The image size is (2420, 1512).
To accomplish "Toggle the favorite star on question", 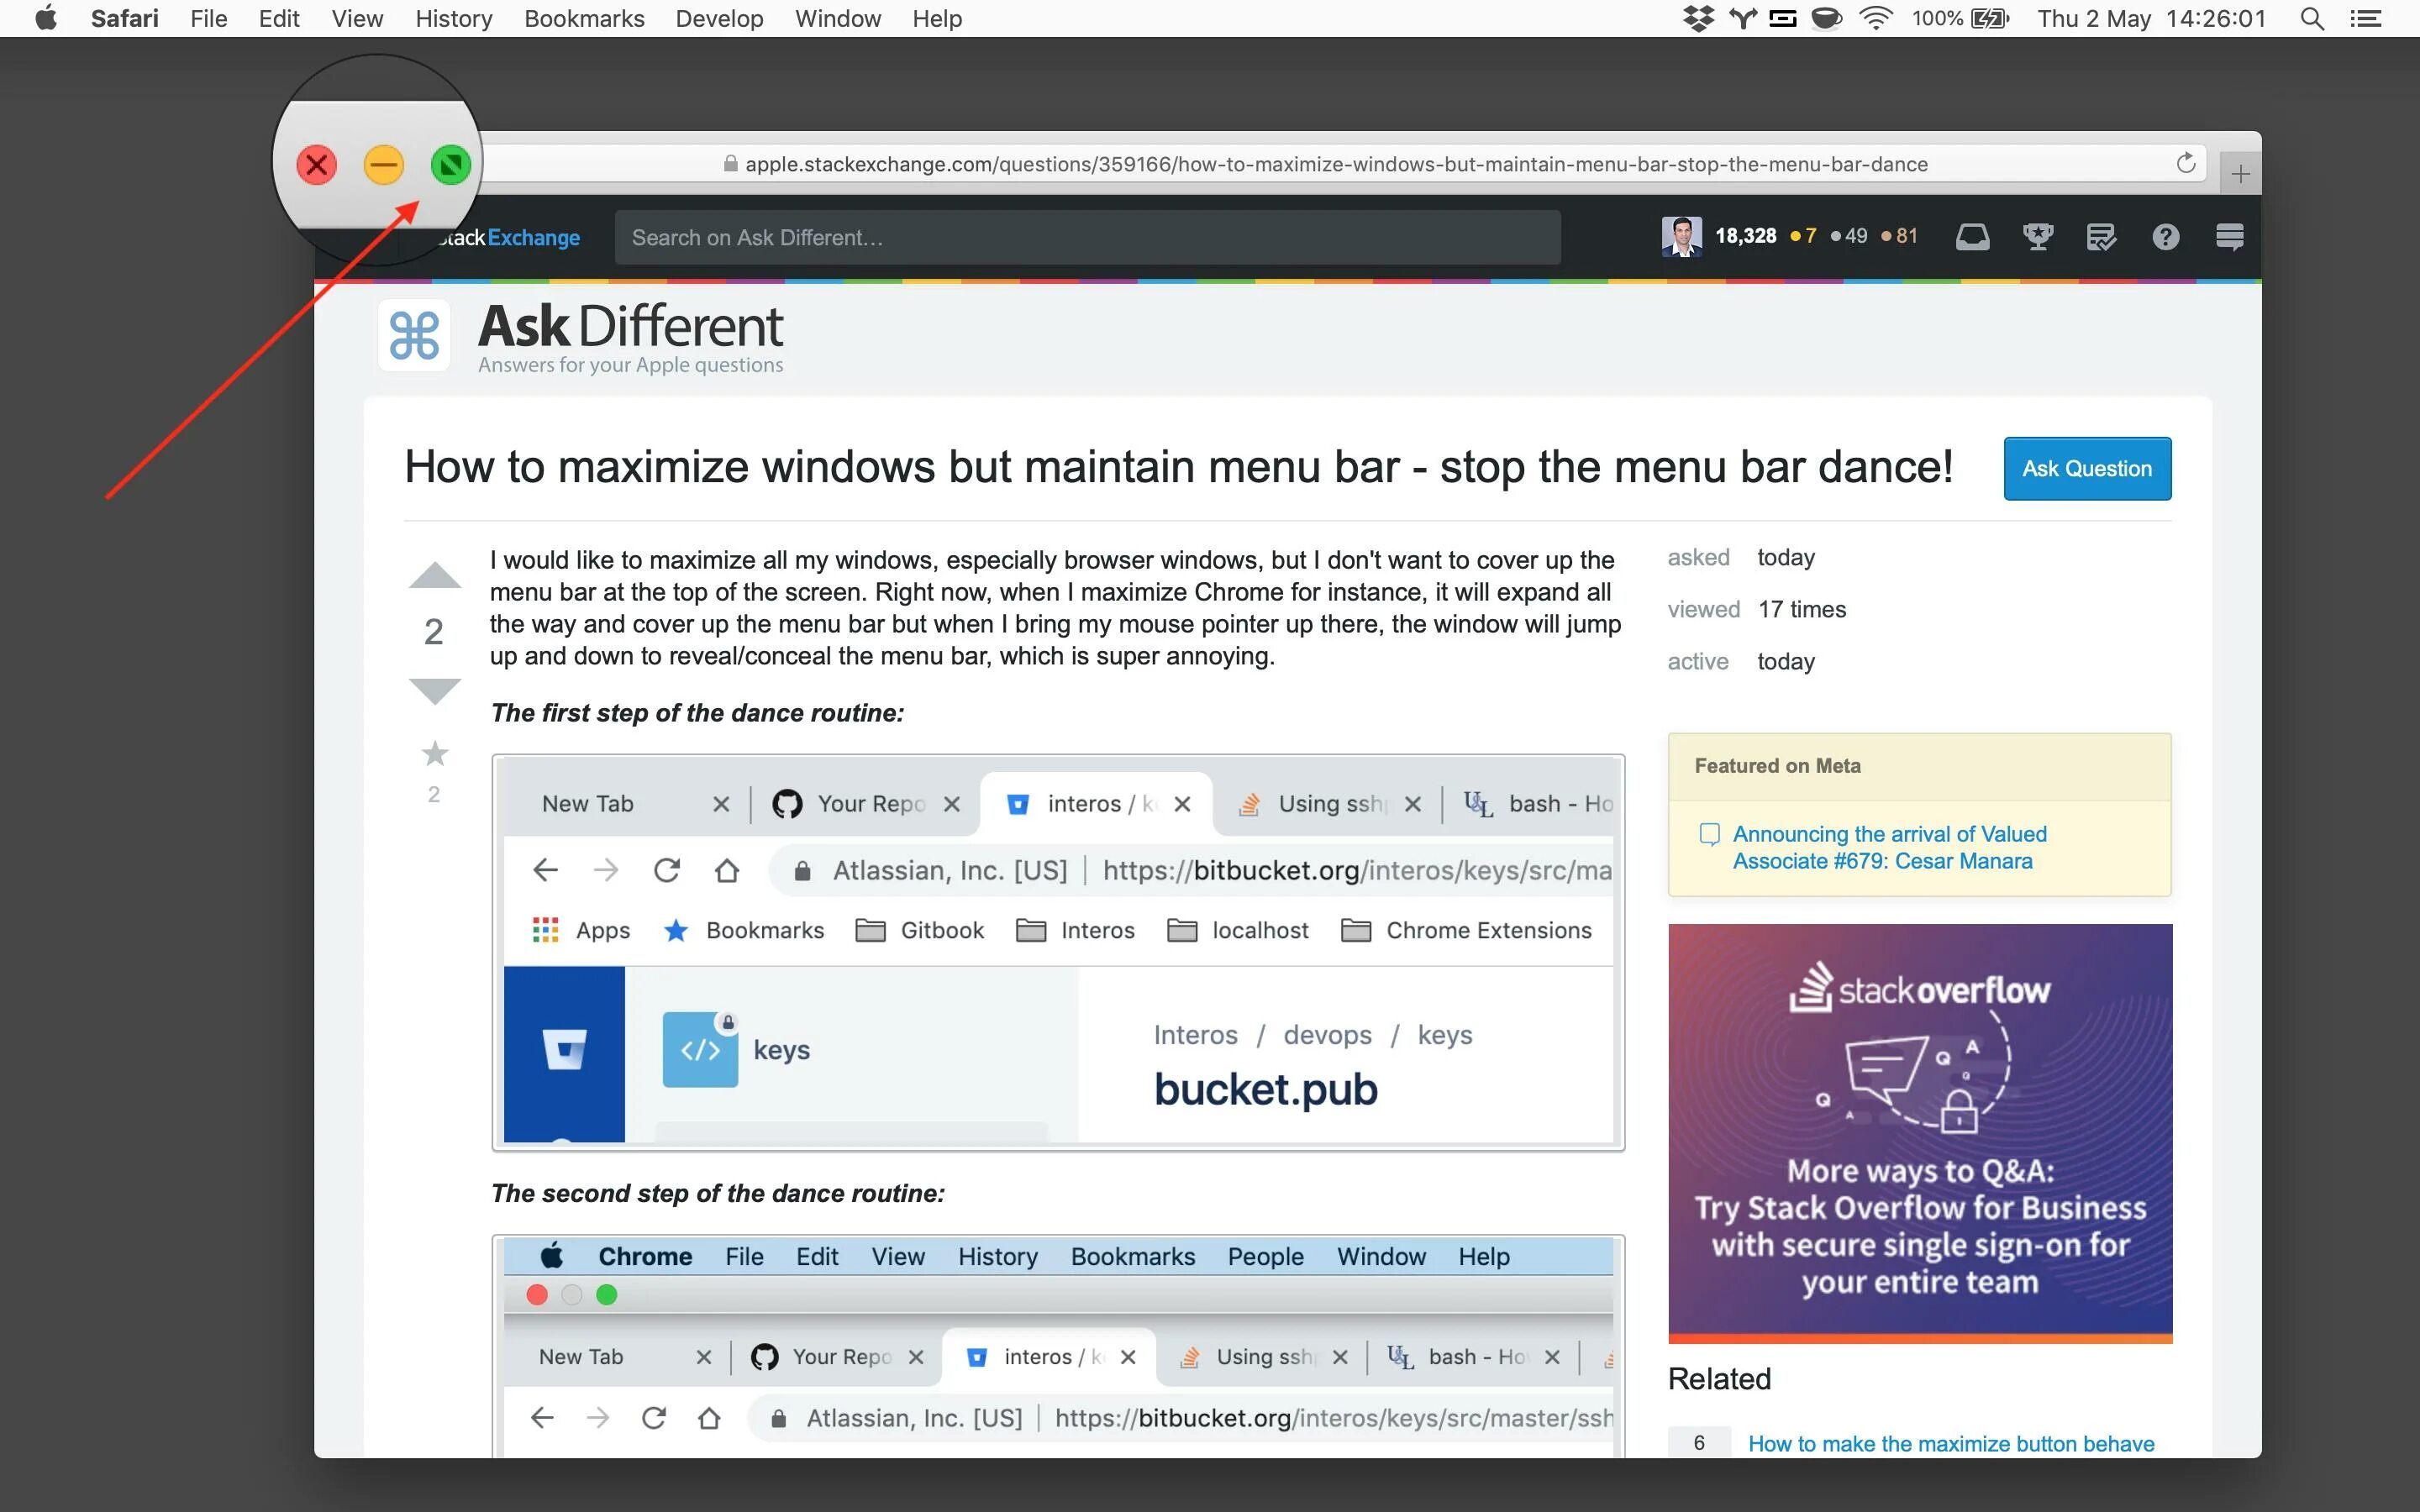I will 435,753.
